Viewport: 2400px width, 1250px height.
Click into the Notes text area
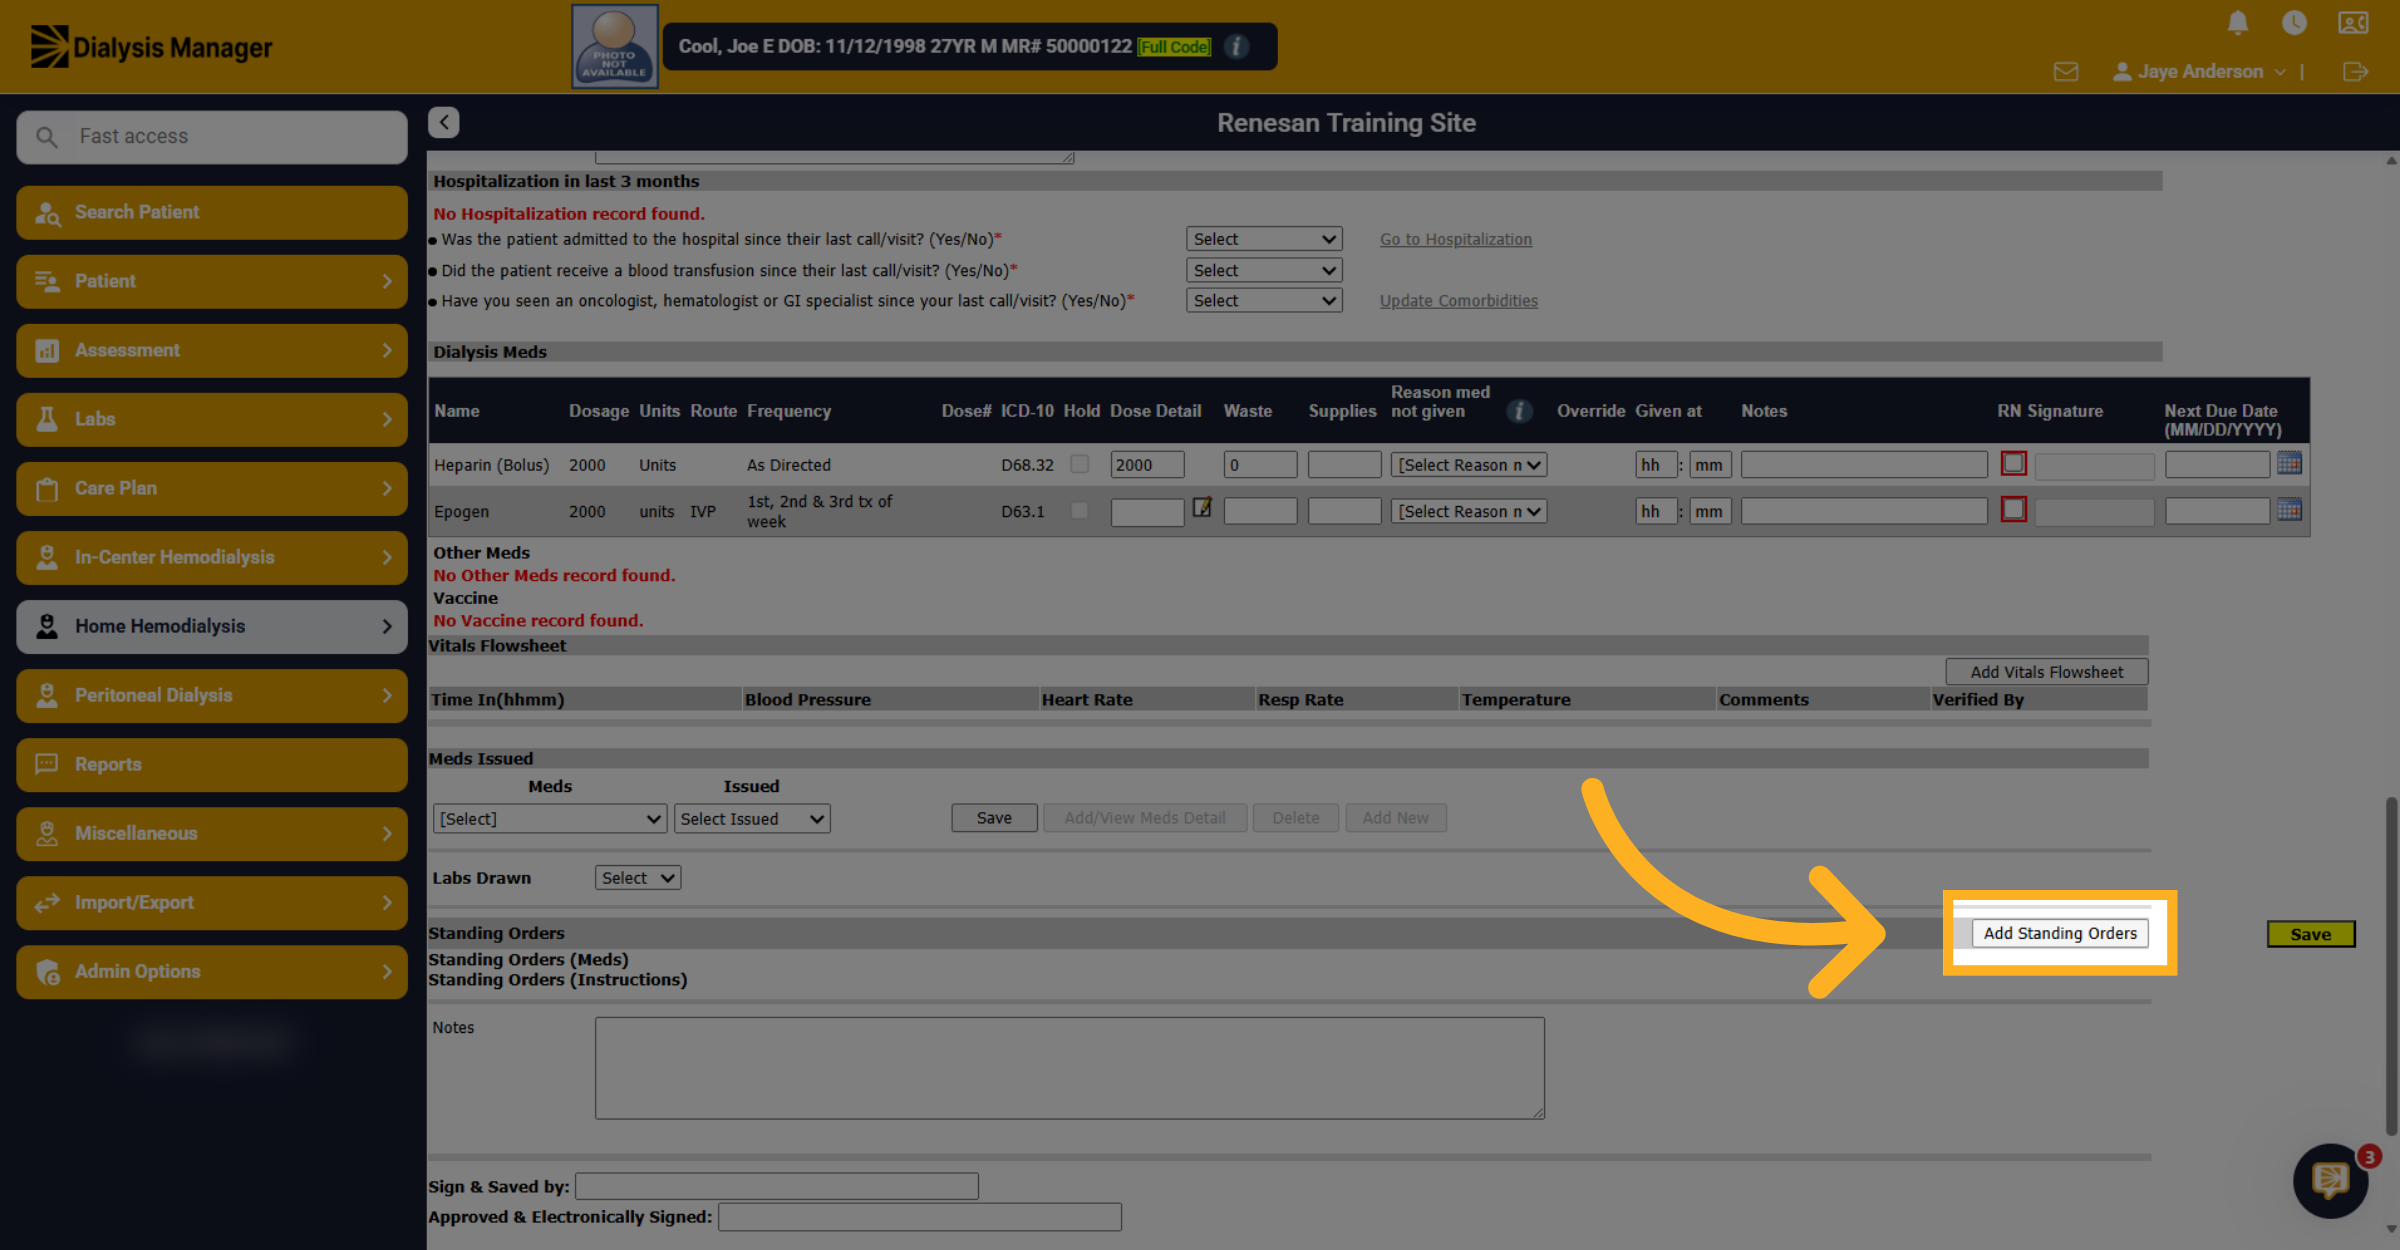coord(1070,1068)
